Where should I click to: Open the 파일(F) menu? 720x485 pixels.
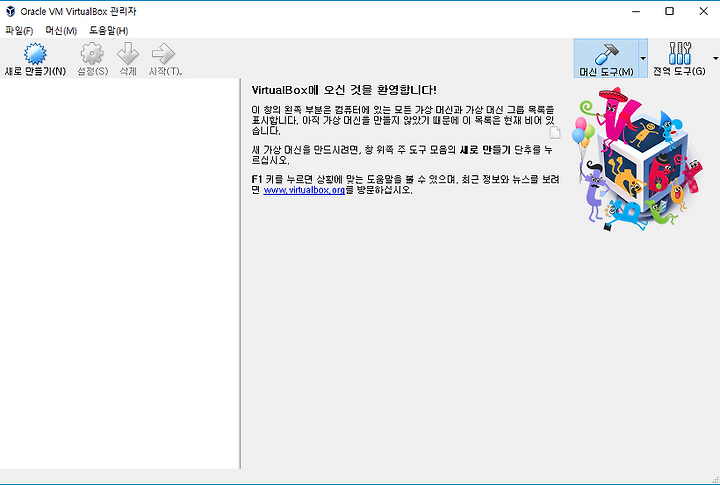pyautogui.click(x=19, y=31)
